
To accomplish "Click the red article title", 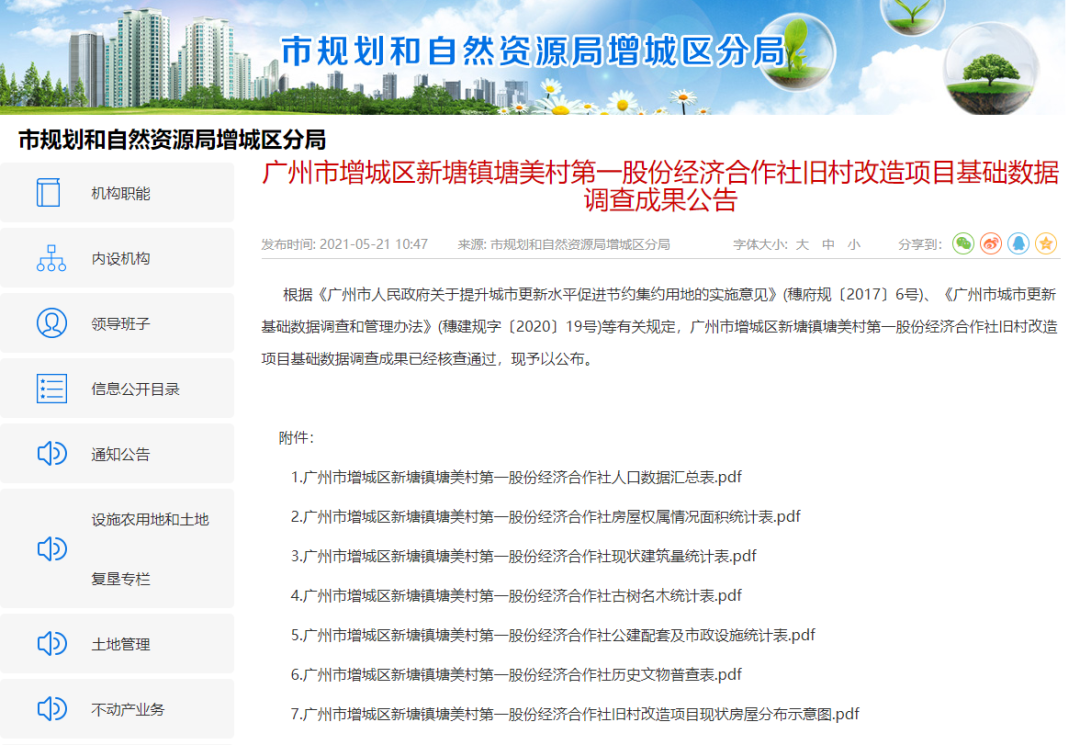I will pyautogui.click(x=660, y=186).
